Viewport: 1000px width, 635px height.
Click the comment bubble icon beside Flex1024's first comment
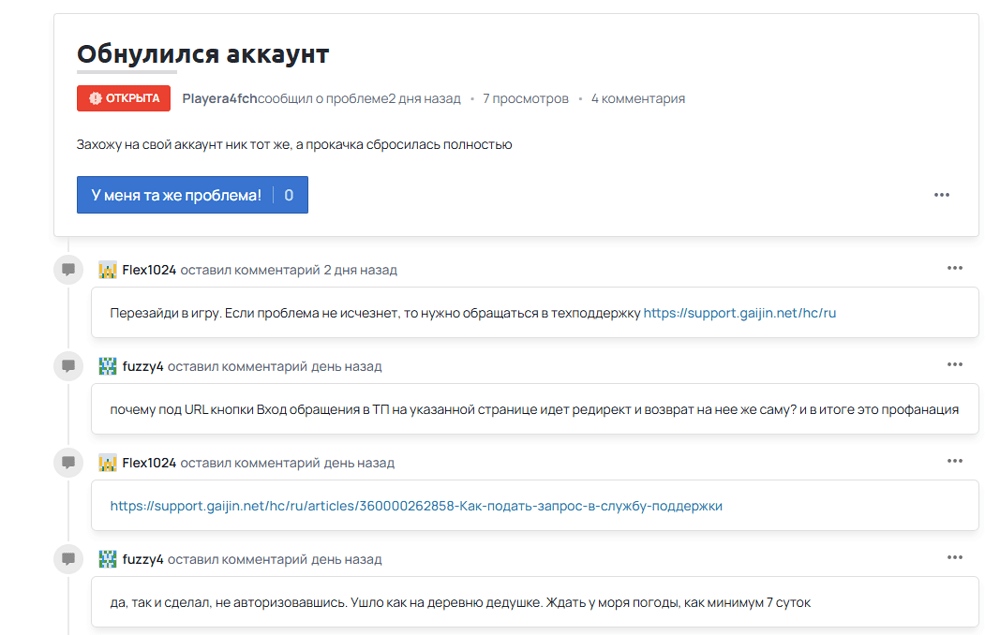click(67, 269)
